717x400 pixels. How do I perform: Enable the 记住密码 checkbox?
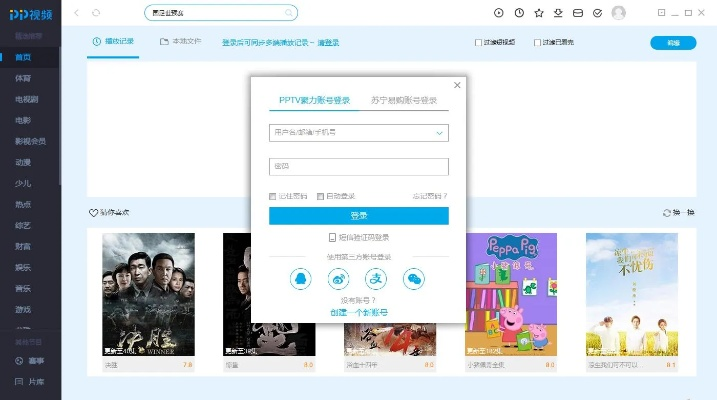[x=273, y=196]
